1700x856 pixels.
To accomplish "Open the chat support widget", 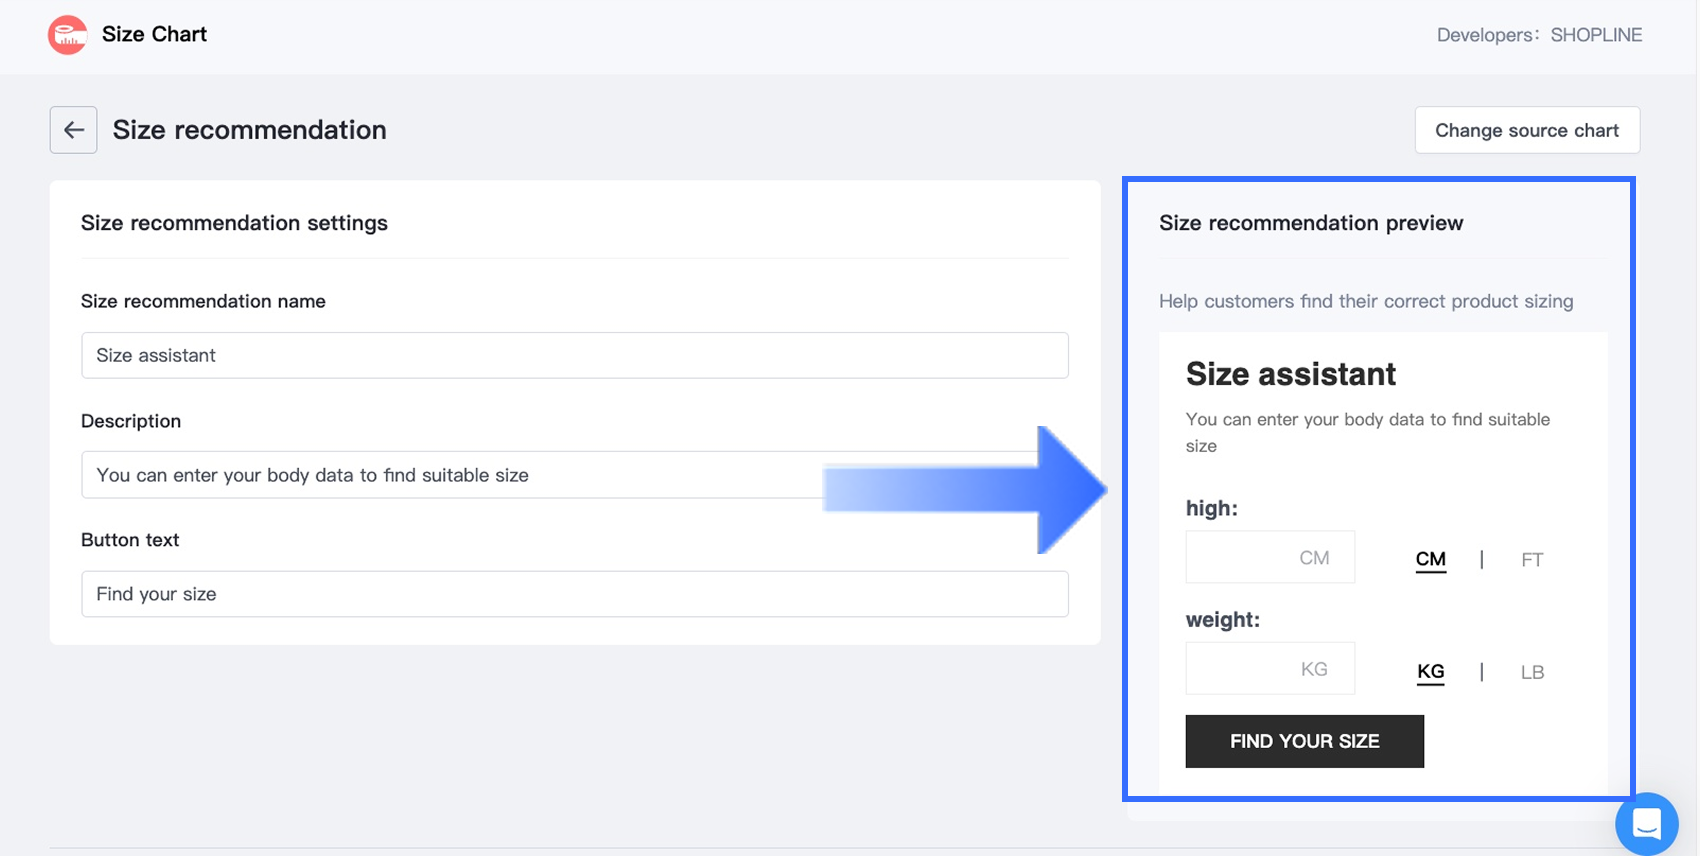I will (1646, 824).
